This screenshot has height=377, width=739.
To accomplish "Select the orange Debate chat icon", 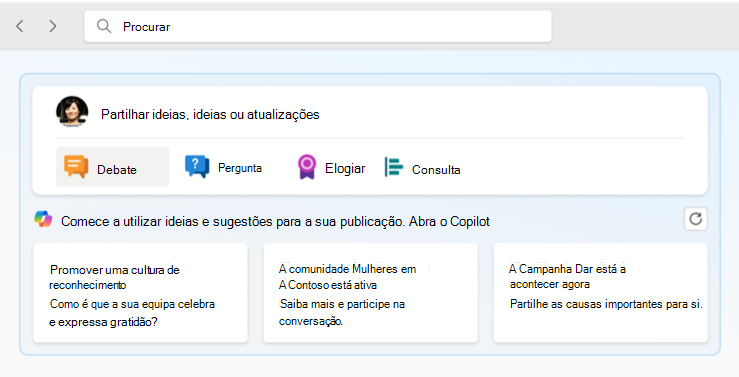I will tap(76, 167).
